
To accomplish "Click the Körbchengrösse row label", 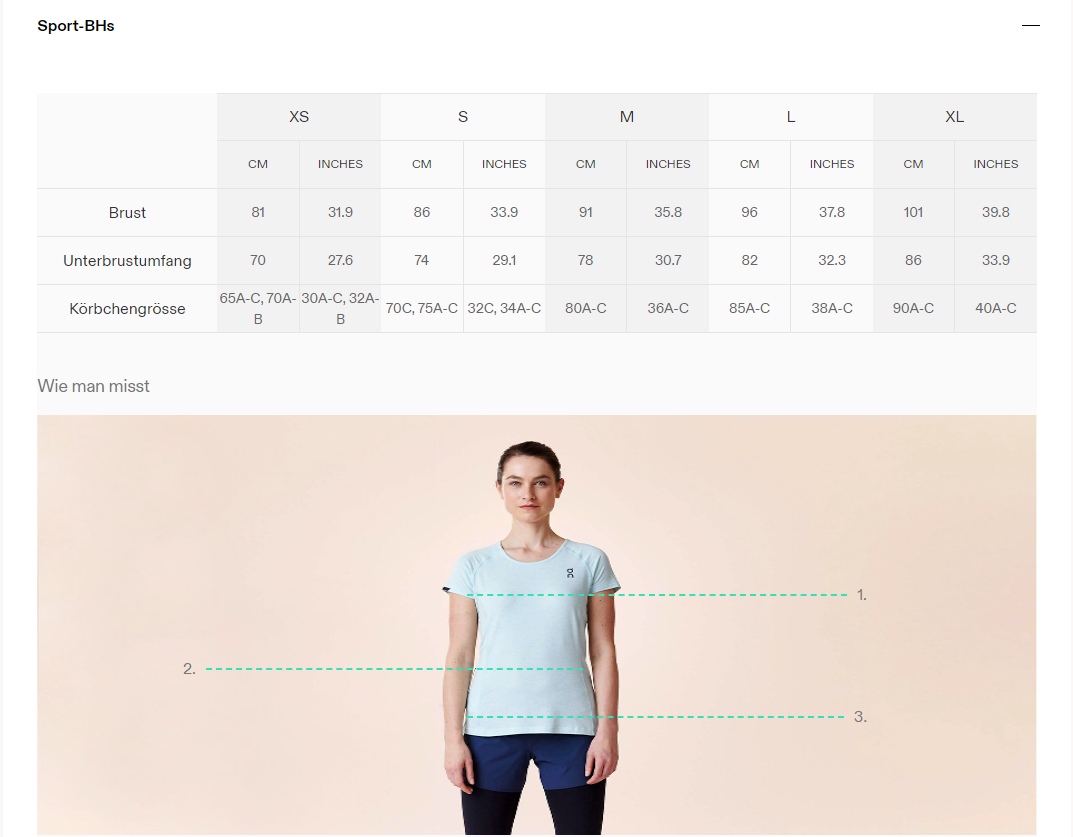I will click(127, 309).
